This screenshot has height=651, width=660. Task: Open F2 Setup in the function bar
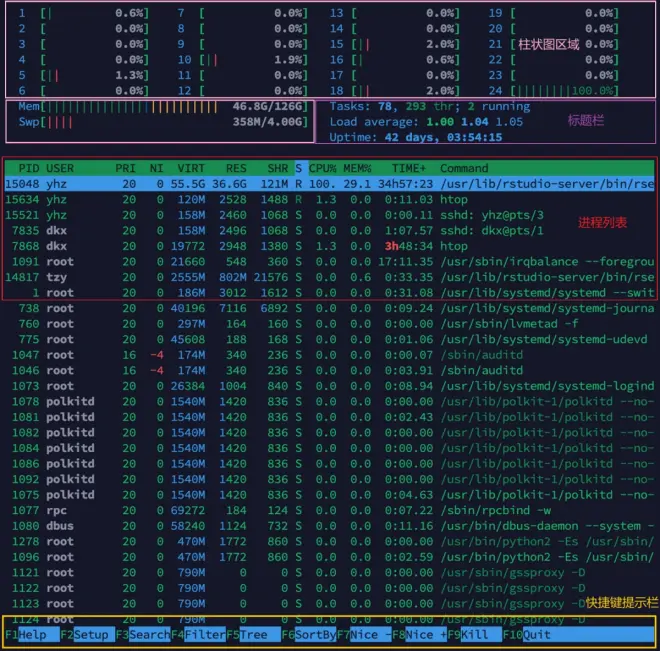[x=88, y=635]
